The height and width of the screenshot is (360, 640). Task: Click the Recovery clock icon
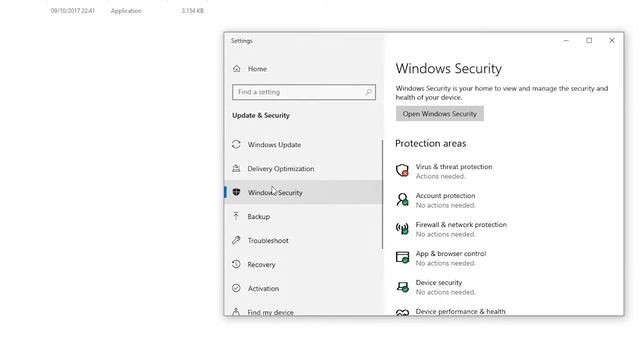click(236, 264)
